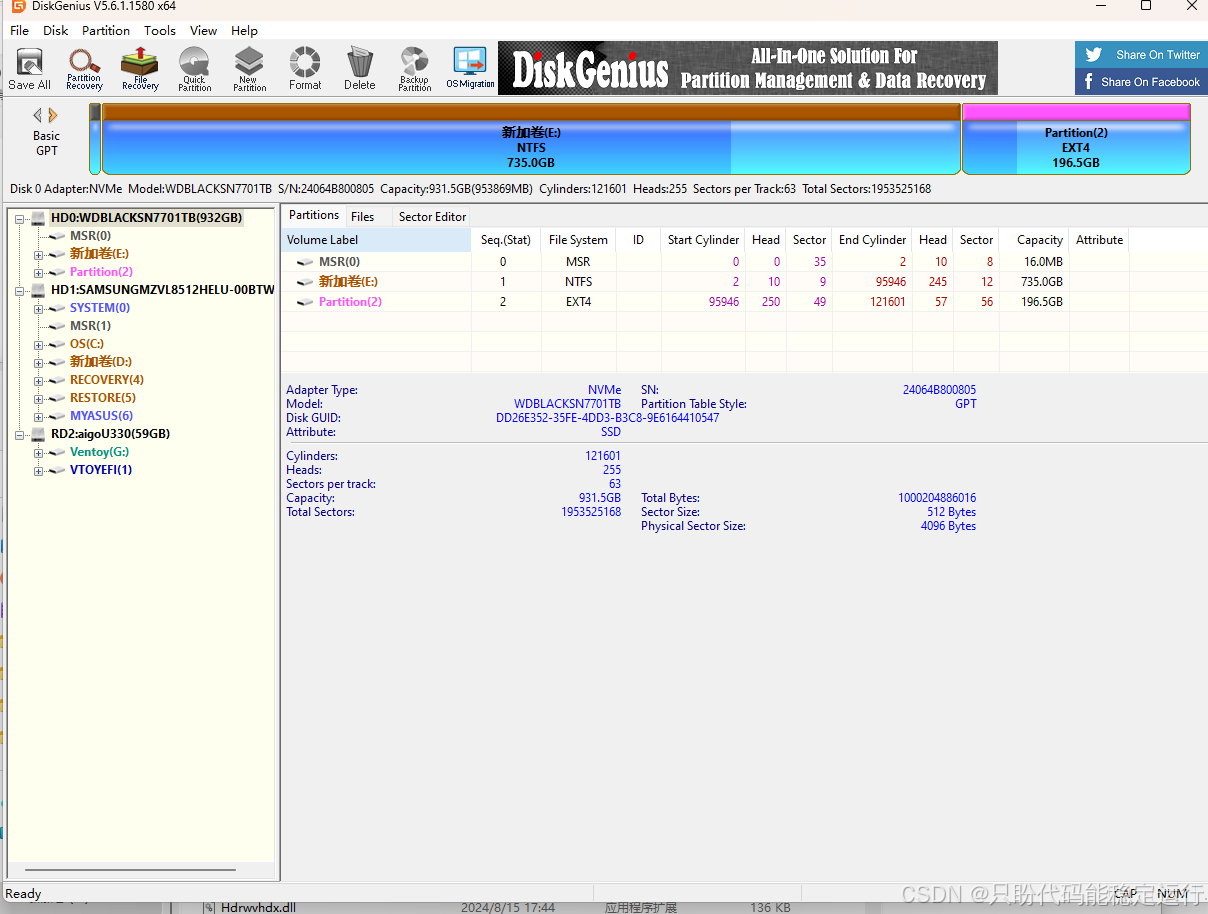Click the EXT4 file system cell
1208x914 pixels.
[x=578, y=302]
